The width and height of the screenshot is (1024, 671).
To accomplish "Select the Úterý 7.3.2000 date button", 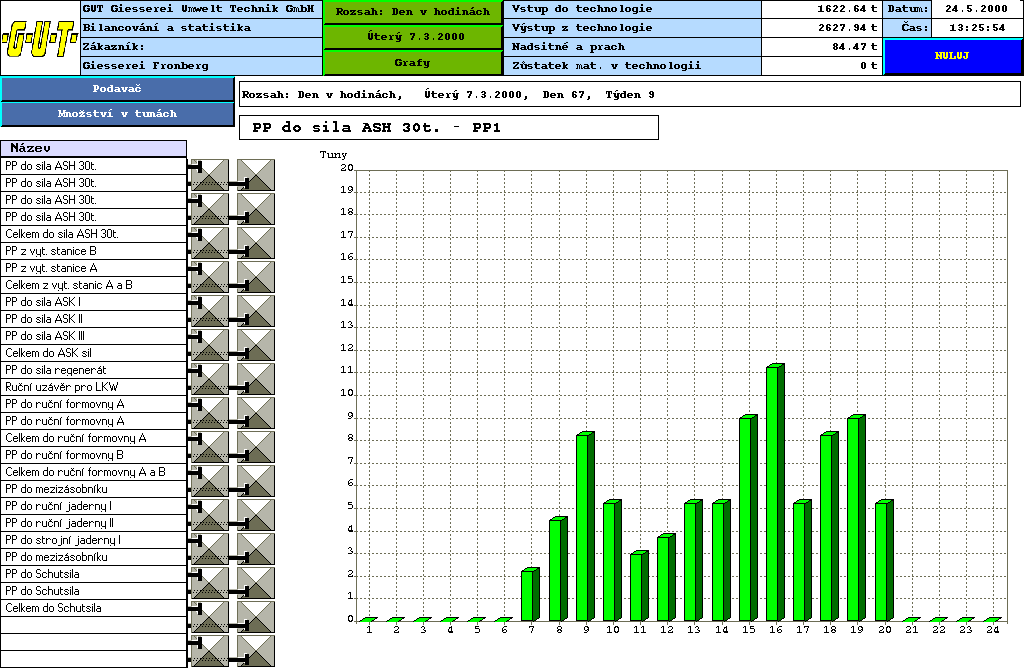I will 412,37.
